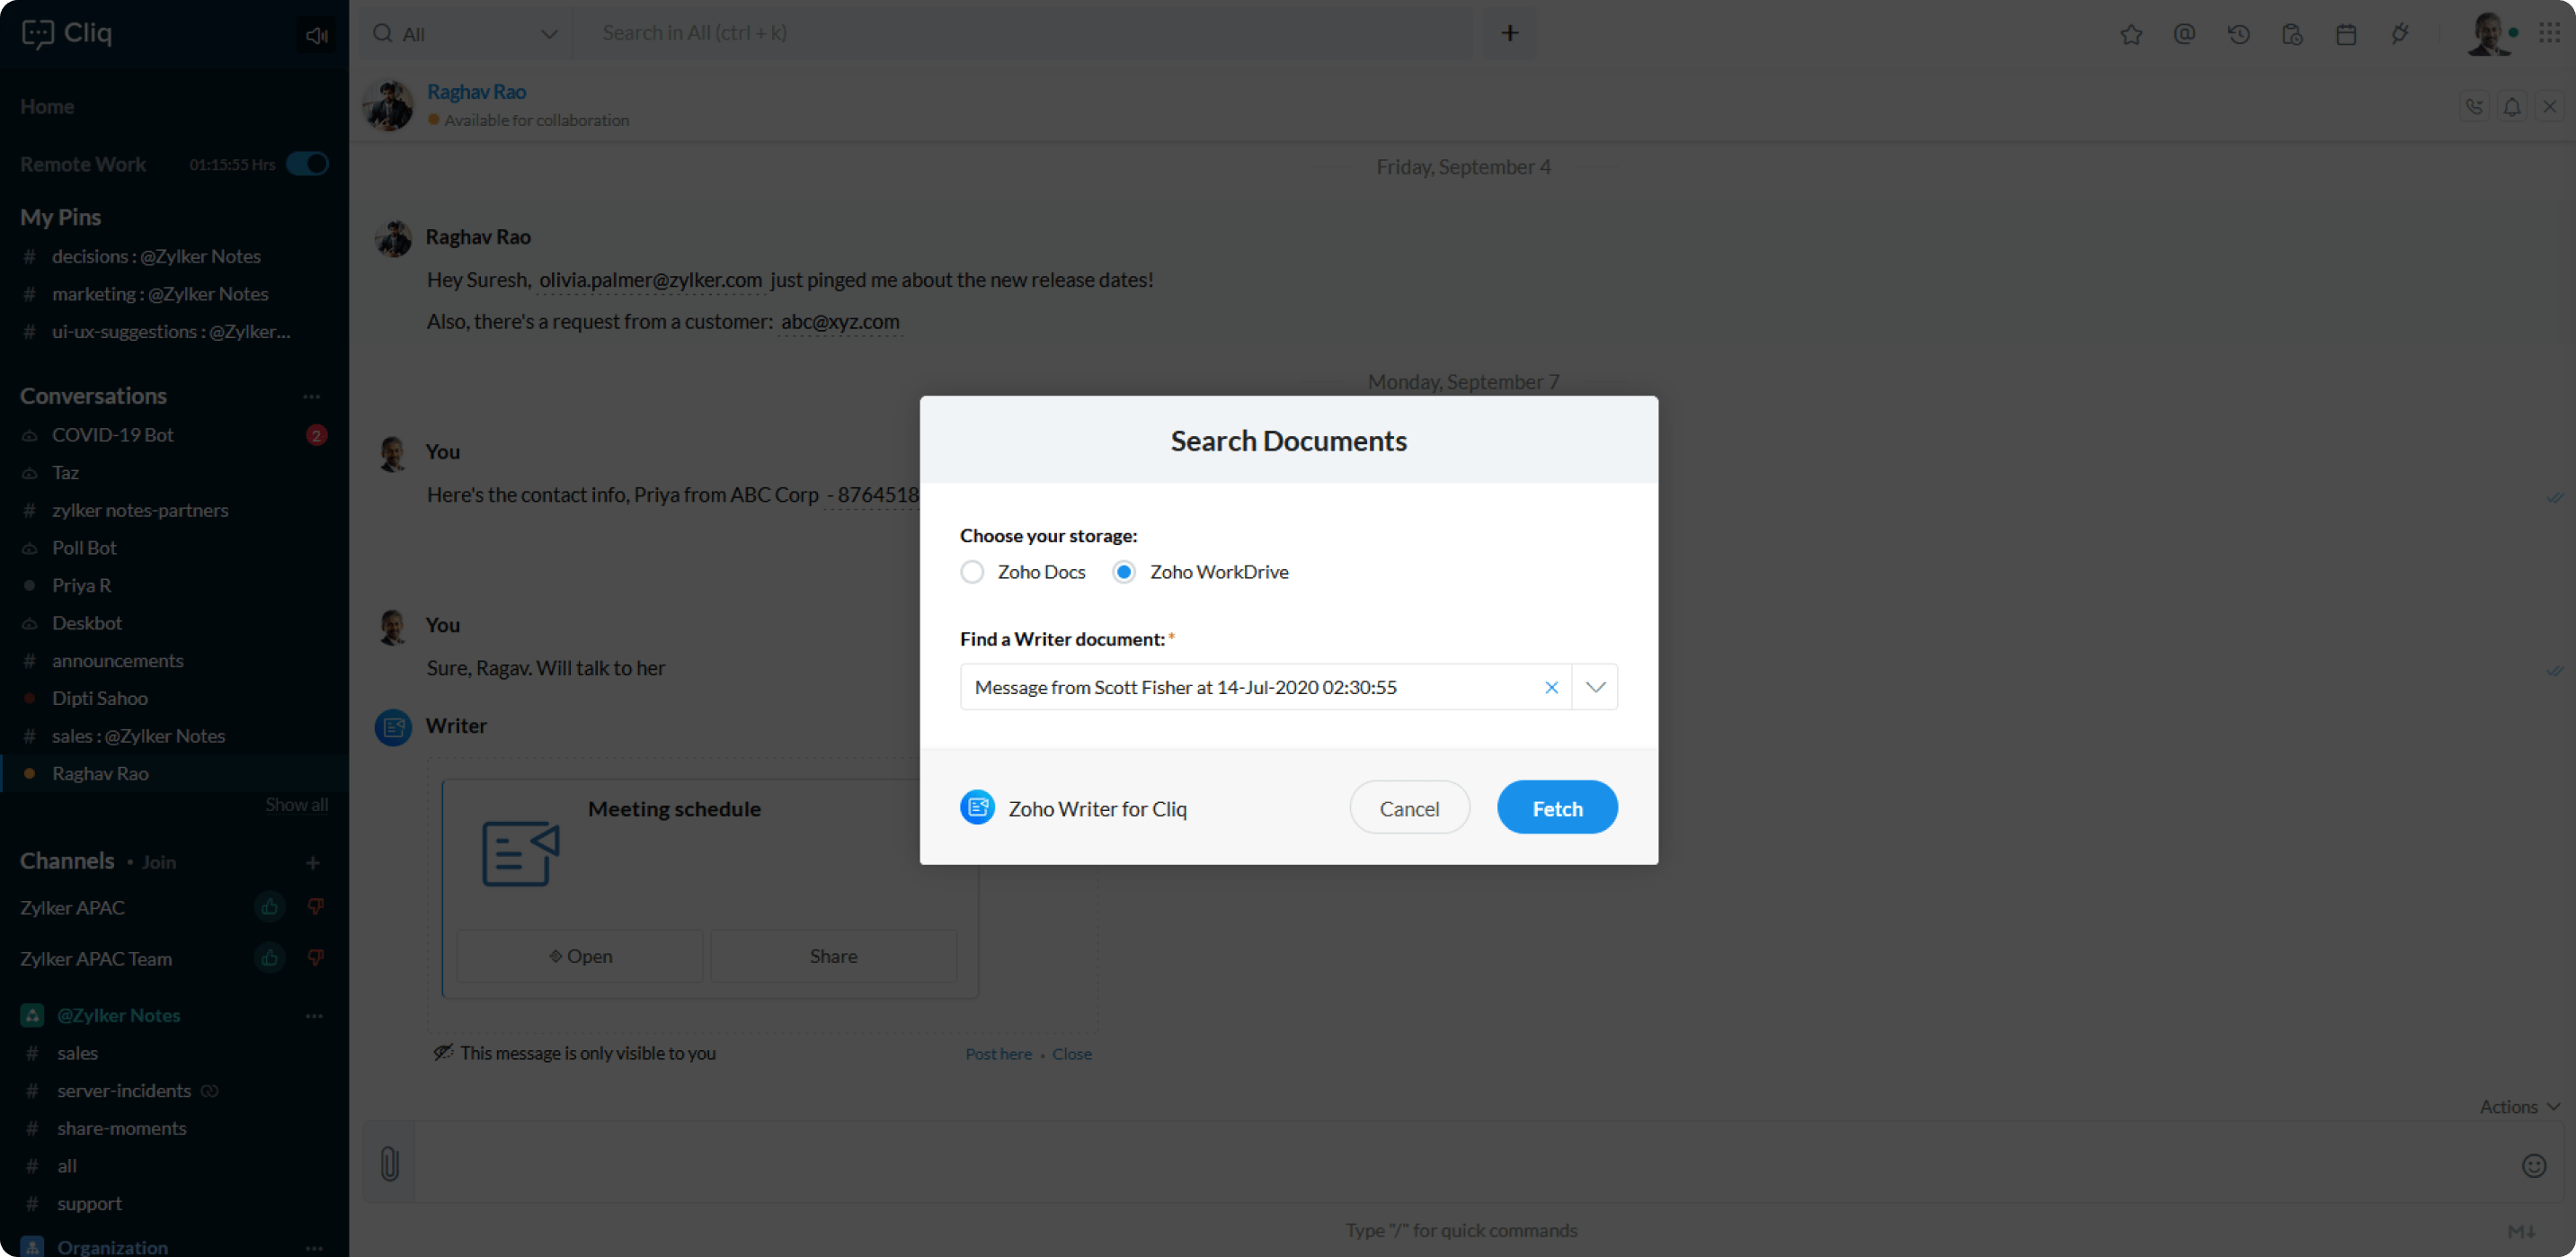
Task: Open reminders clipboard icon
Action: (2292, 35)
